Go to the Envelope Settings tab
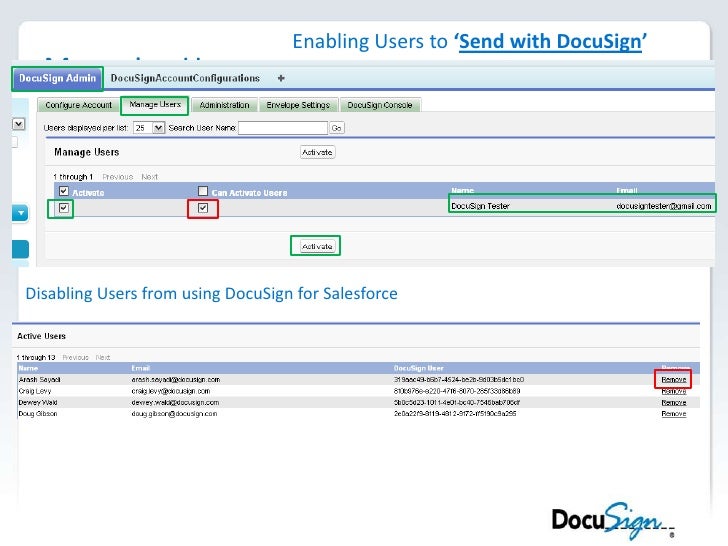 coord(298,105)
